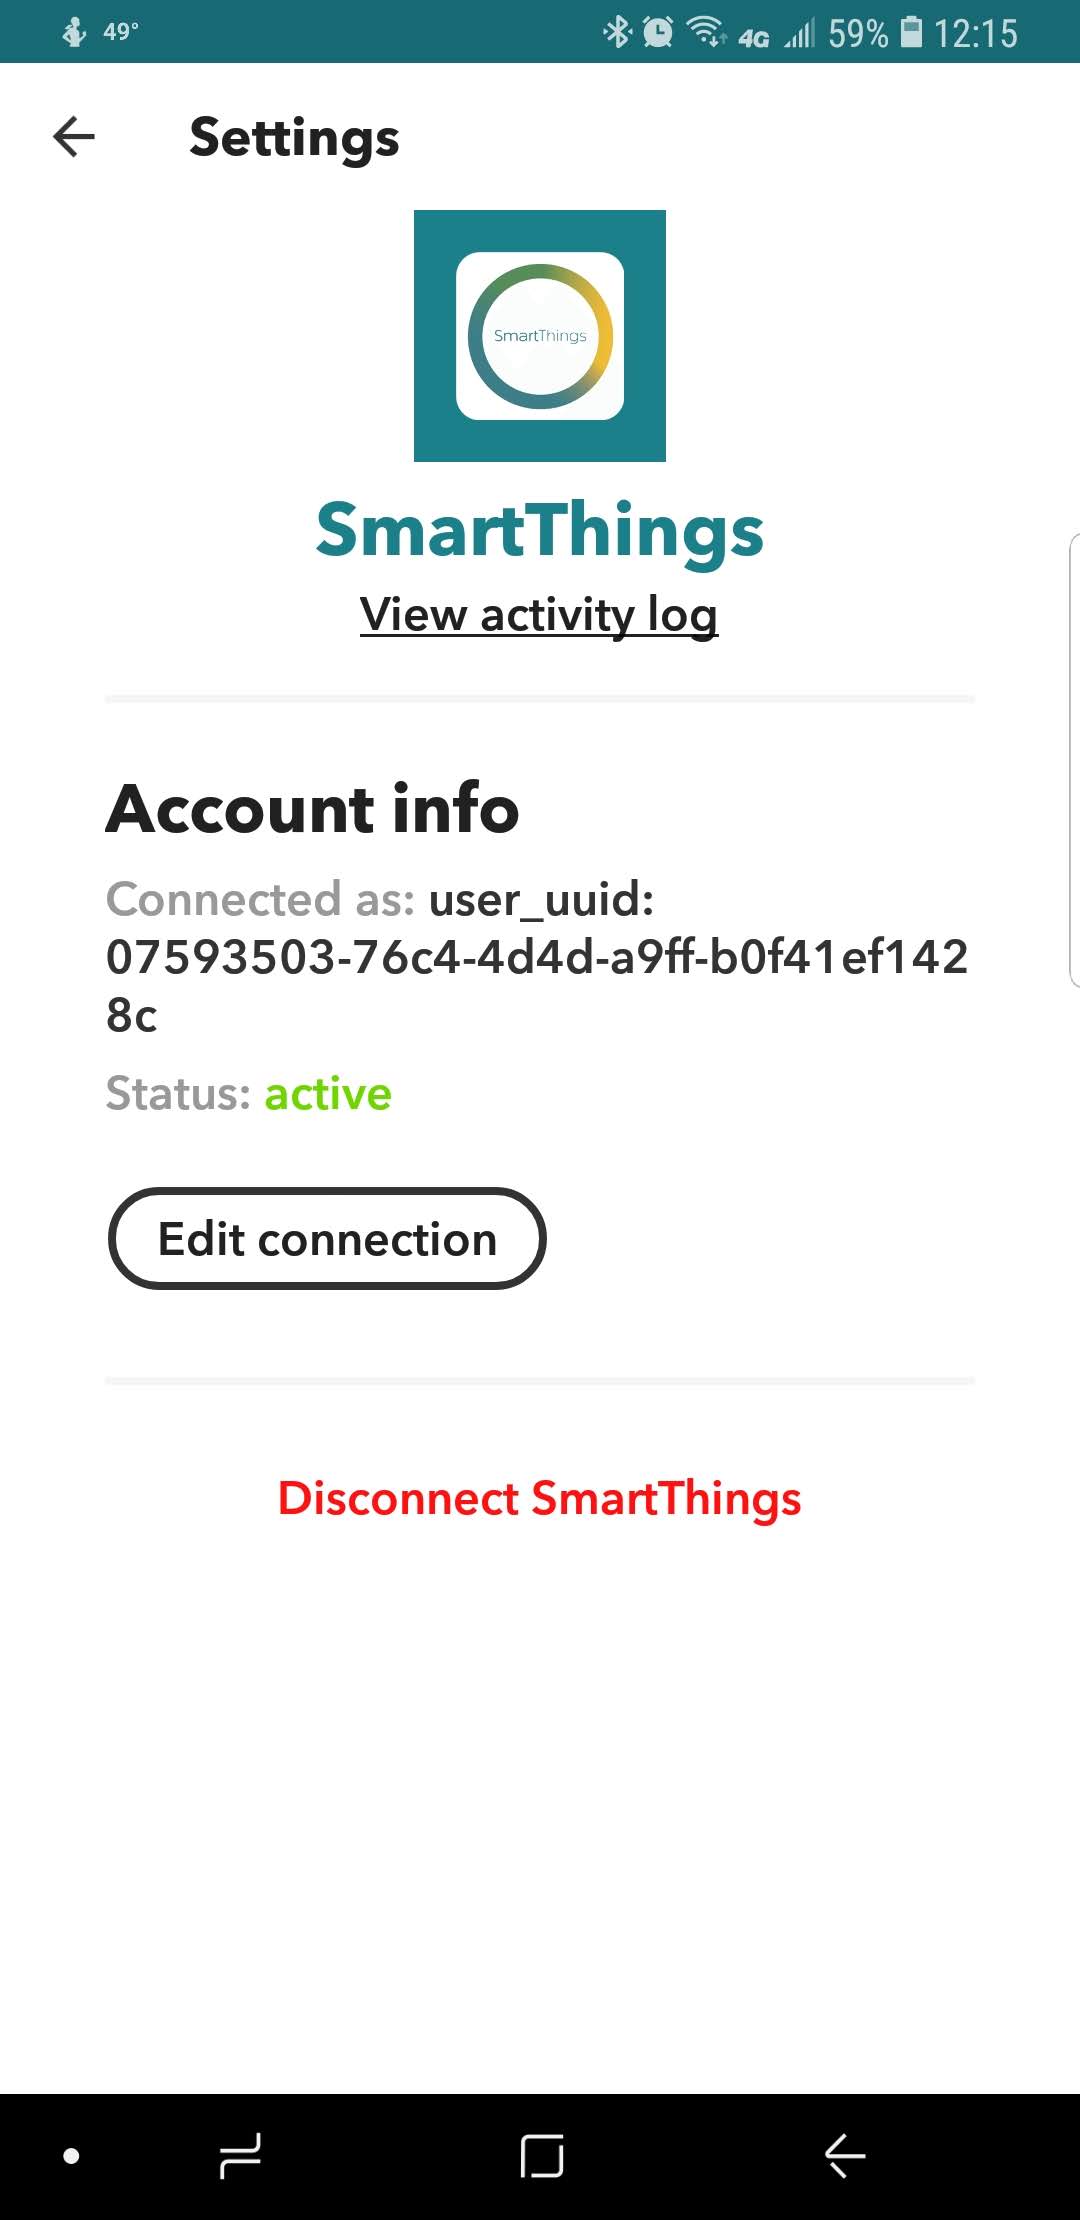Tap the Wi-Fi status icon
1080x2220 pixels.
(x=706, y=32)
